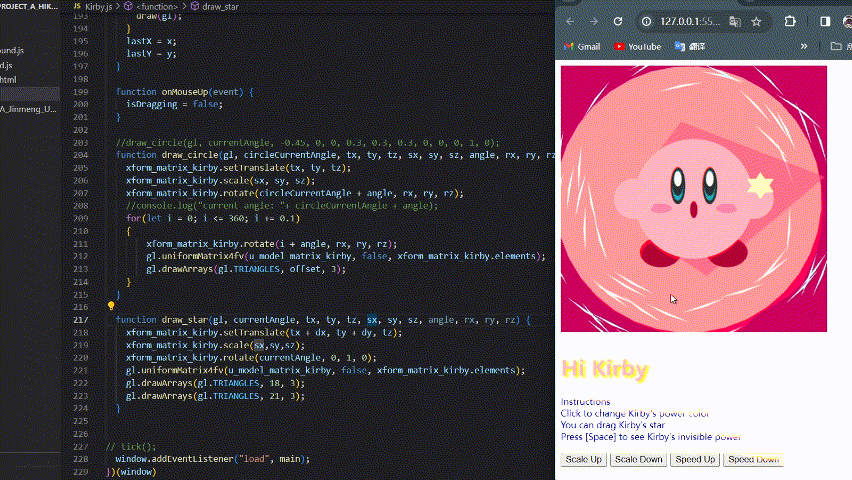Go back in the browser
The width and height of the screenshot is (852, 480).
[x=570, y=22]
